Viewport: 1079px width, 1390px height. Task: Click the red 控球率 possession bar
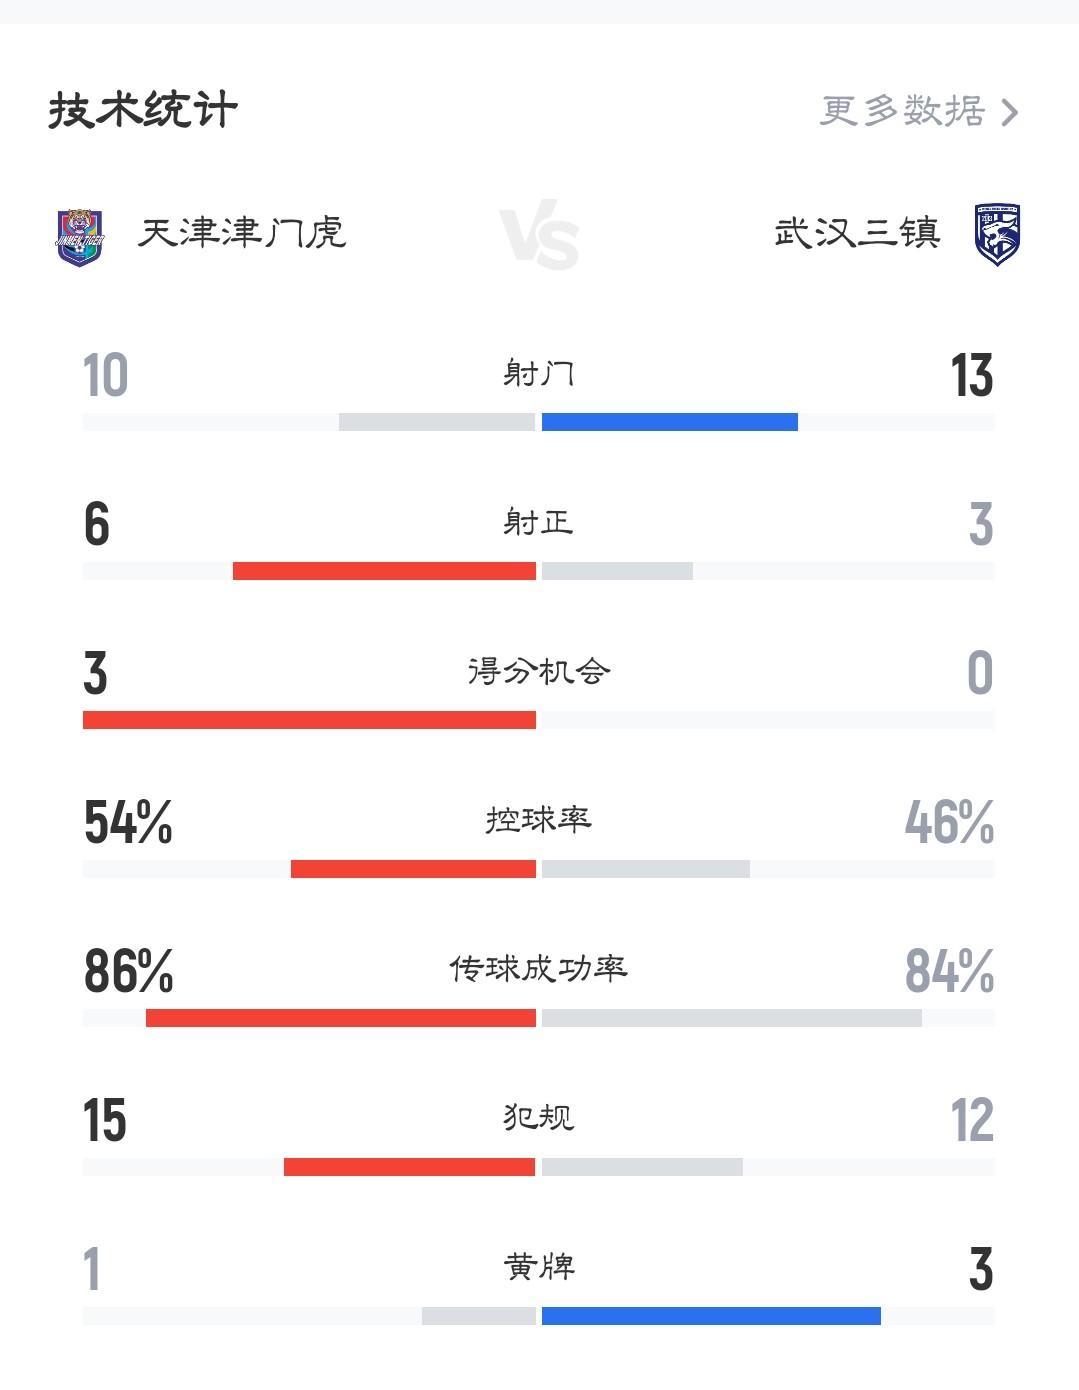413,869
